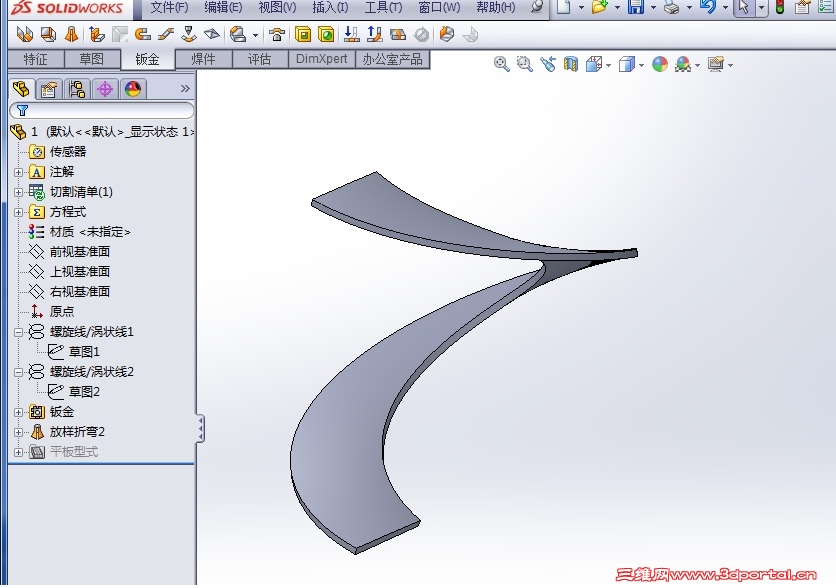Collapse the 螺旋线/涡状线1 tree node
This screenshot has width=836, height=588.
pyautogui.click(x=18, y=332)
